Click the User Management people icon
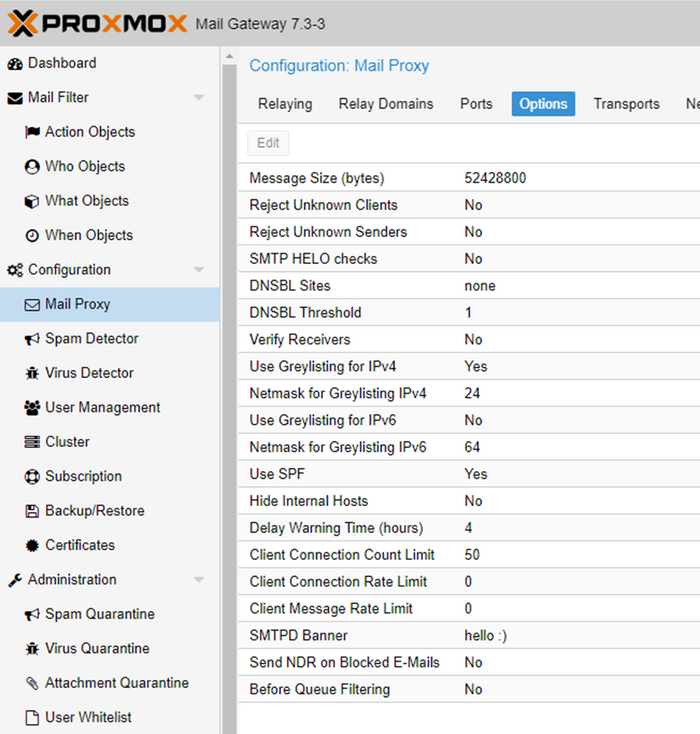The height and width of the screenshot is (734, 700). pos(32,408)
